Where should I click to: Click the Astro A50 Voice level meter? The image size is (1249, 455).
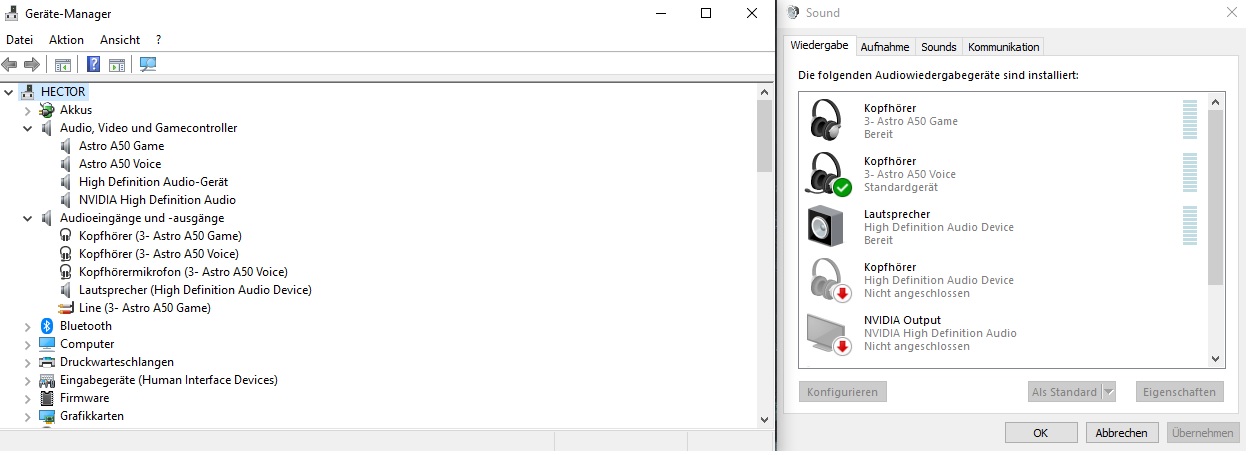click(1190, 173)
